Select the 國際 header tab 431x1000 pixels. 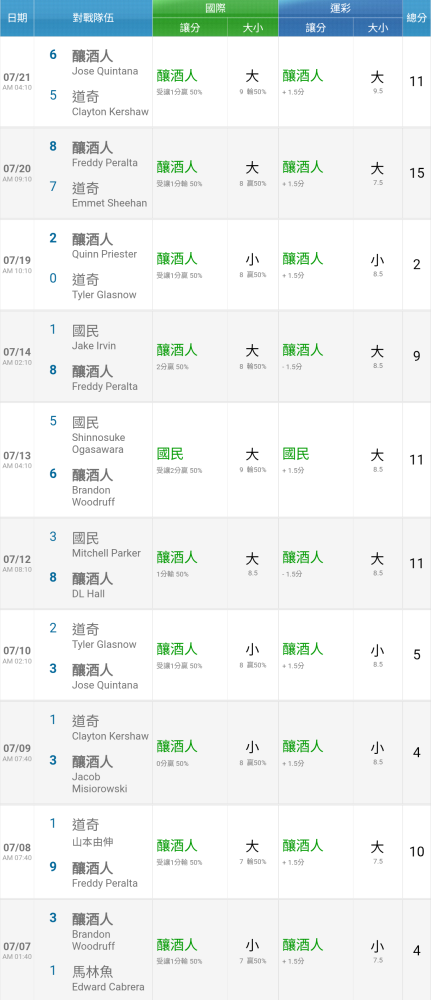pos(216,10)
